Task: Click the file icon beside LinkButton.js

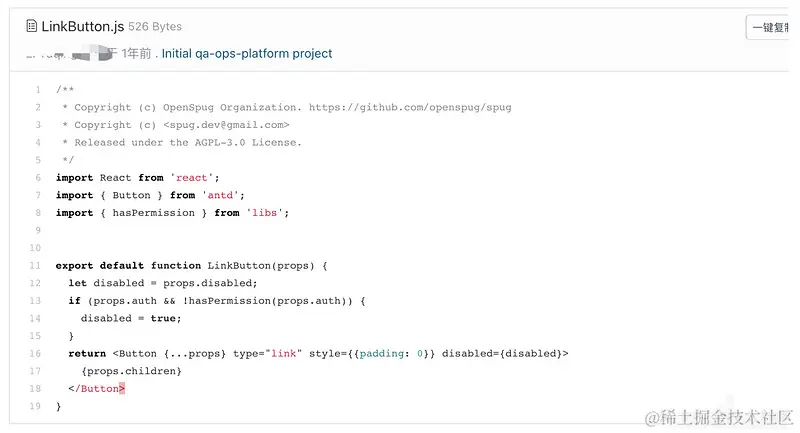Action: [x=32, y=26]
